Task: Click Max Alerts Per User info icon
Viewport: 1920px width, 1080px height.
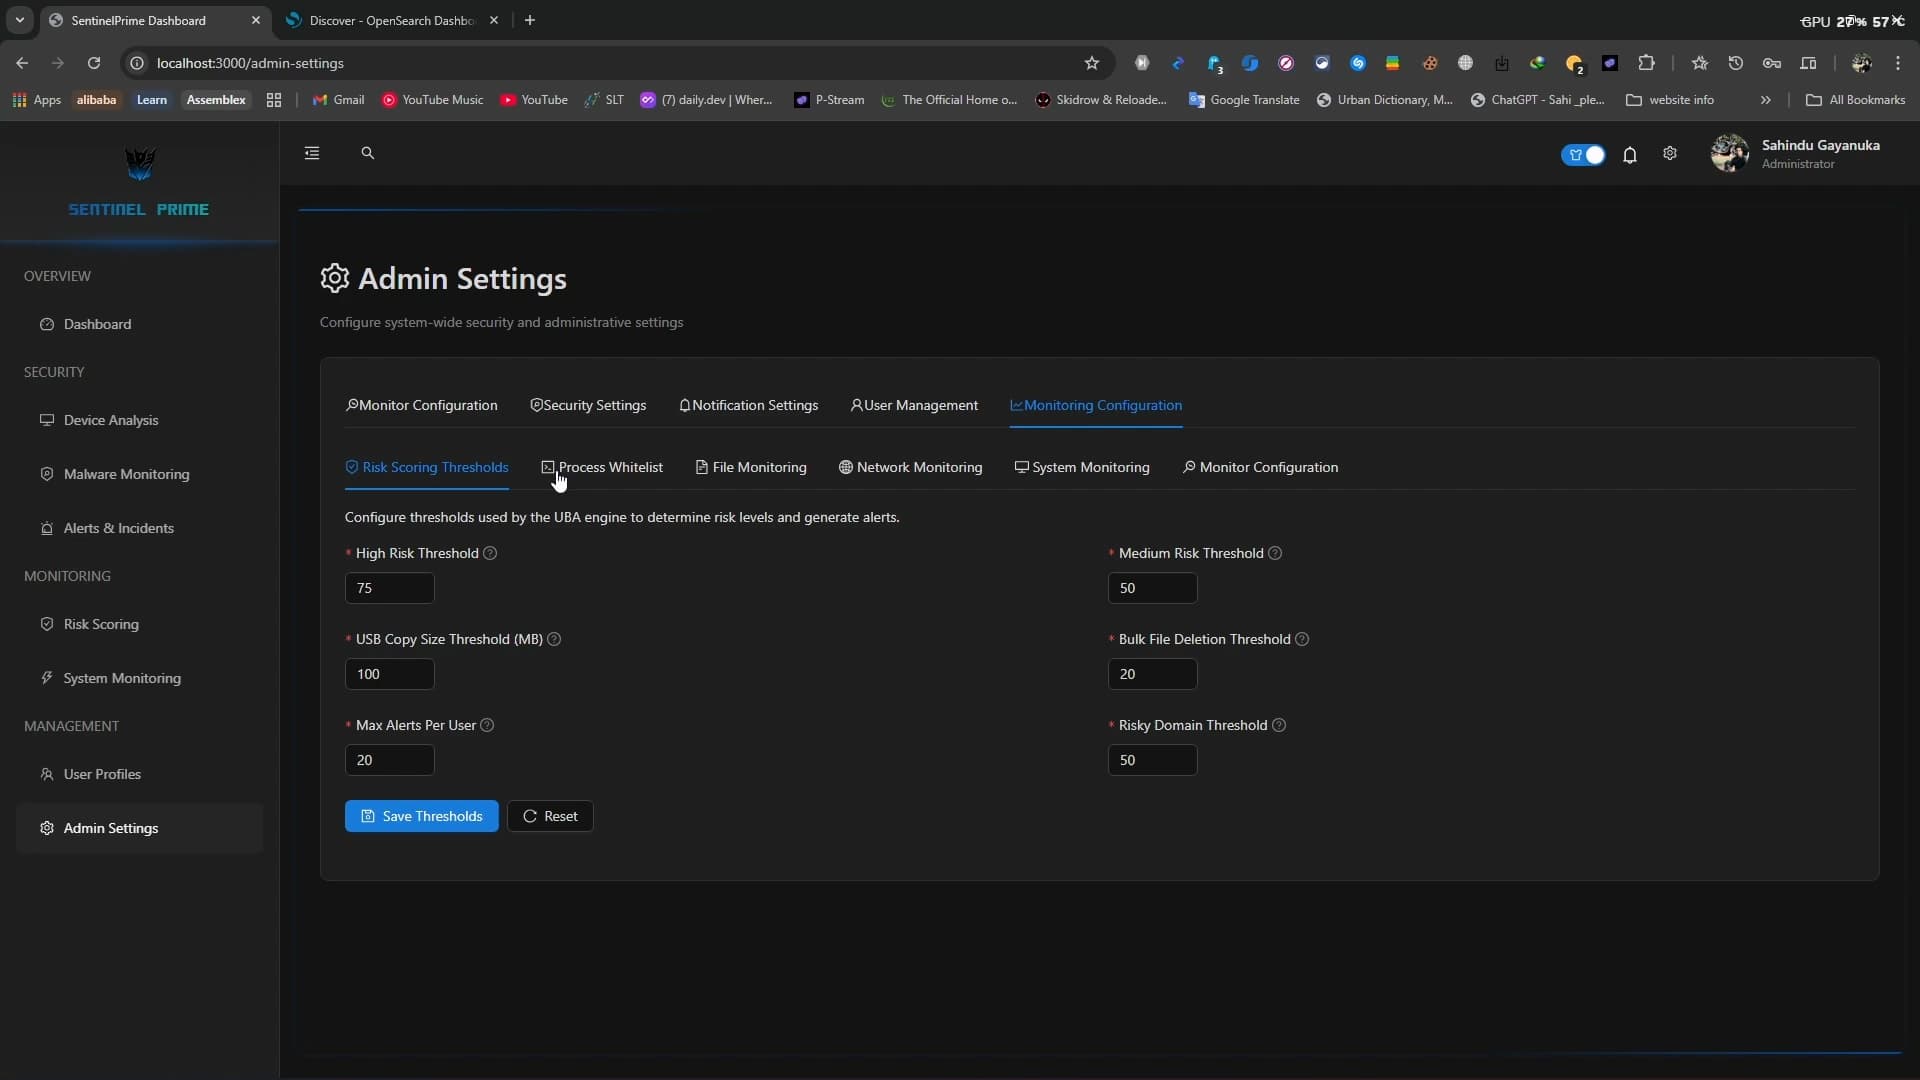Action: point(487,725)
